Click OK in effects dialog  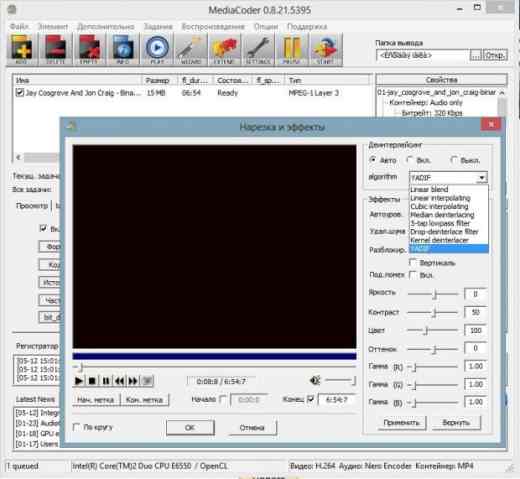(190, 427)
